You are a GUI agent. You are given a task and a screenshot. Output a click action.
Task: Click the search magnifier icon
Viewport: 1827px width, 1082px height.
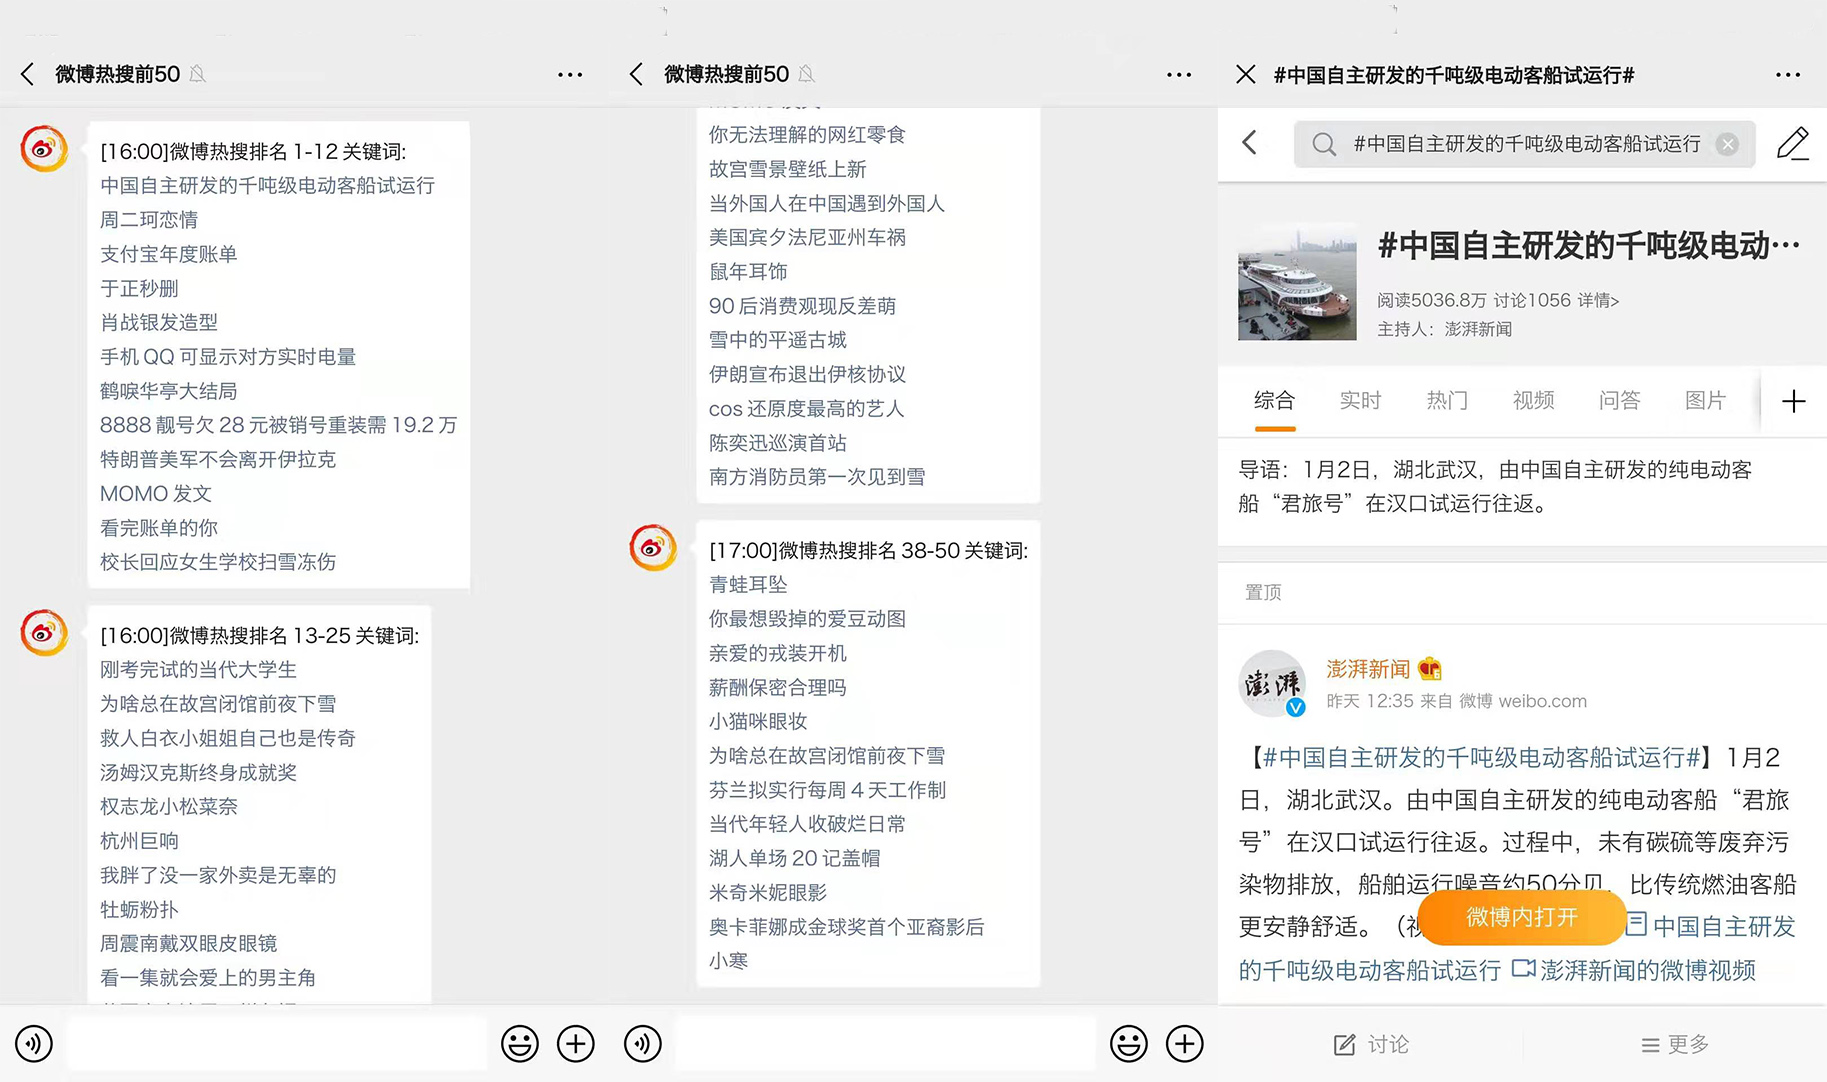click(x=1324, y=145)
